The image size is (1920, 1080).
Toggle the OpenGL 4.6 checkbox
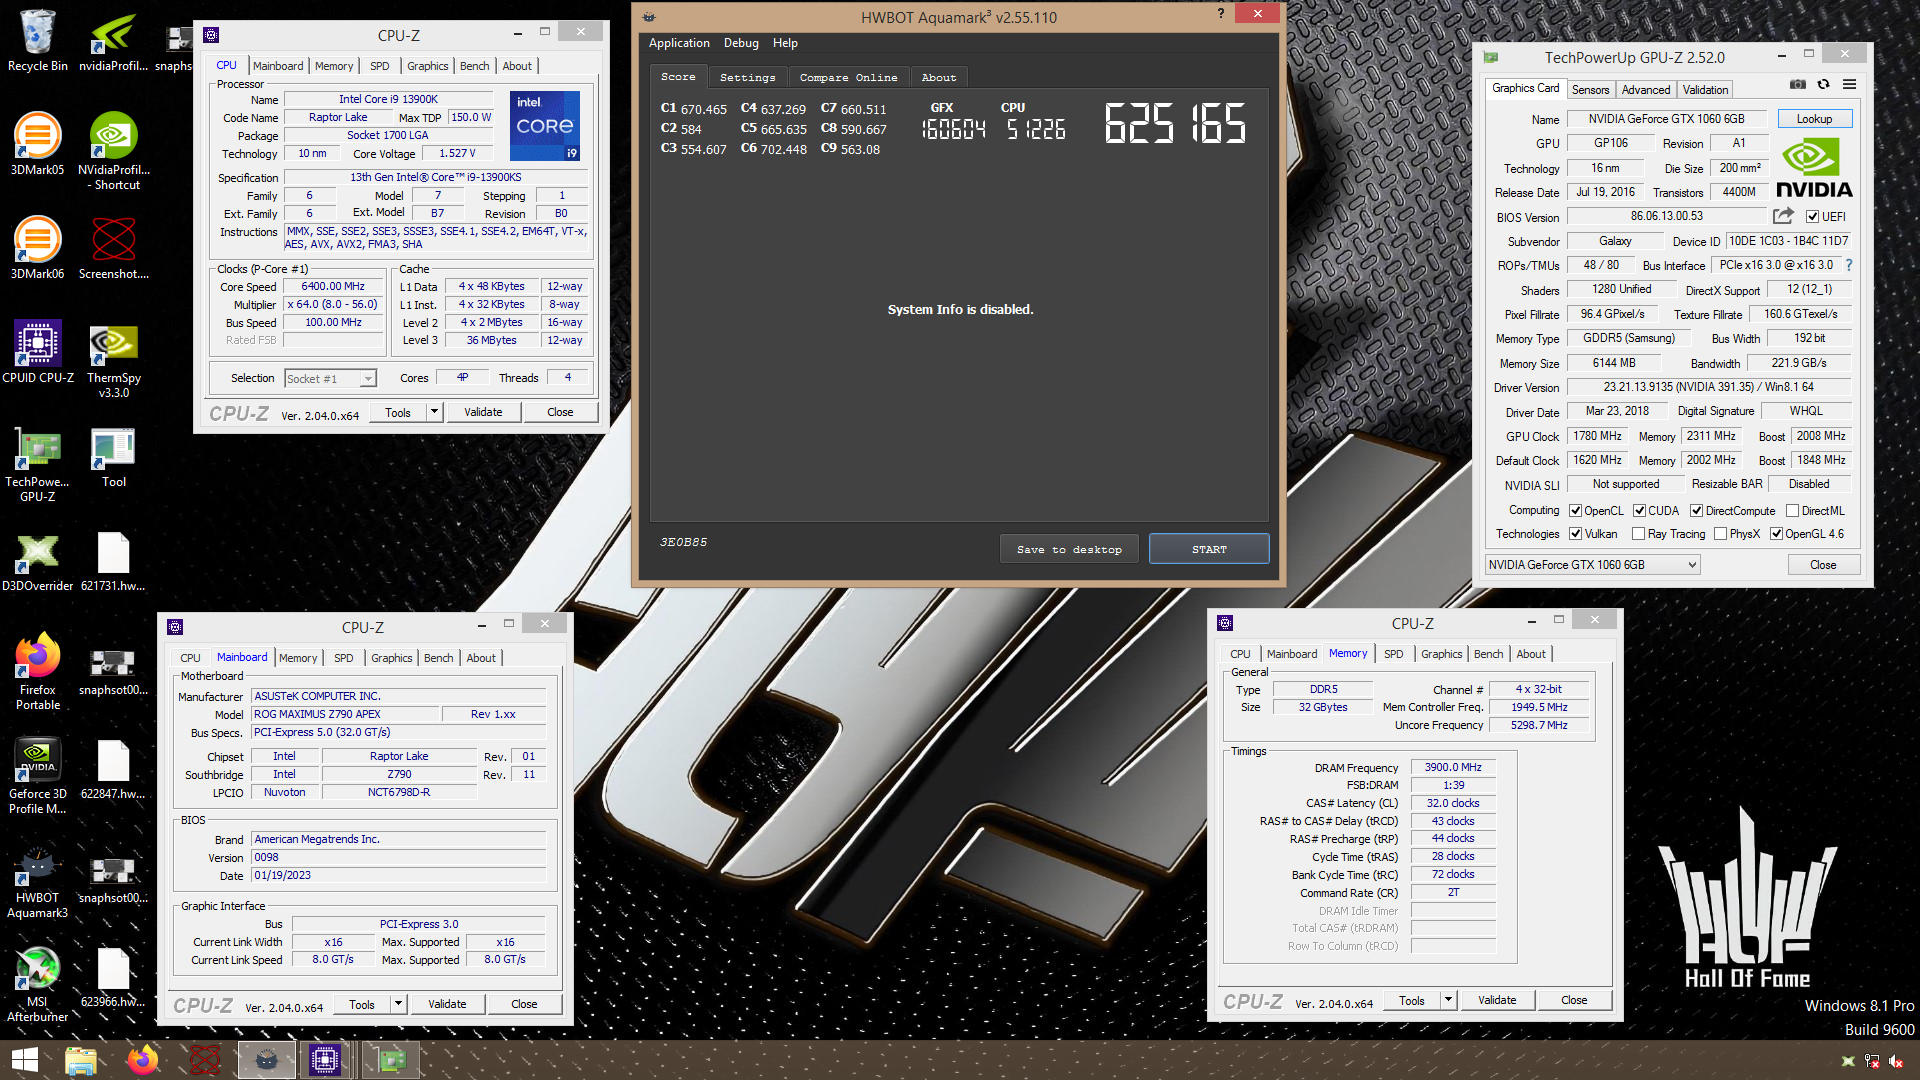pos(1777,534)
